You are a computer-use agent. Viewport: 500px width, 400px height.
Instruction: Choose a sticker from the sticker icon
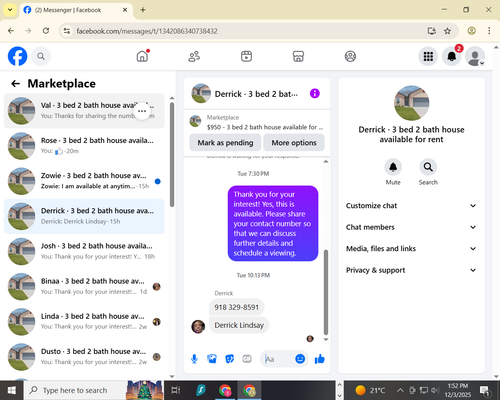(230, 359)
